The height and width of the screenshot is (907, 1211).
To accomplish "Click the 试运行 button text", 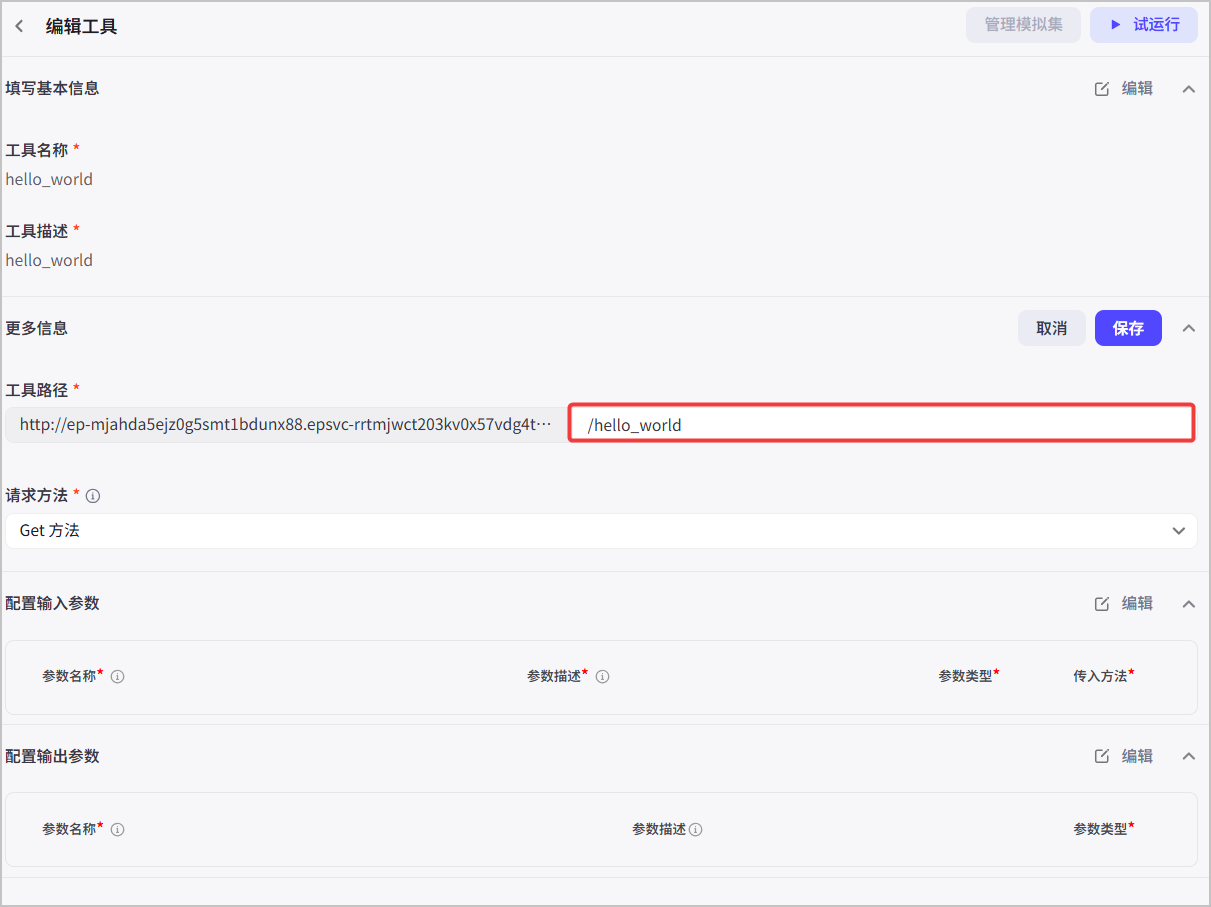I will (x=1156, y=25).
